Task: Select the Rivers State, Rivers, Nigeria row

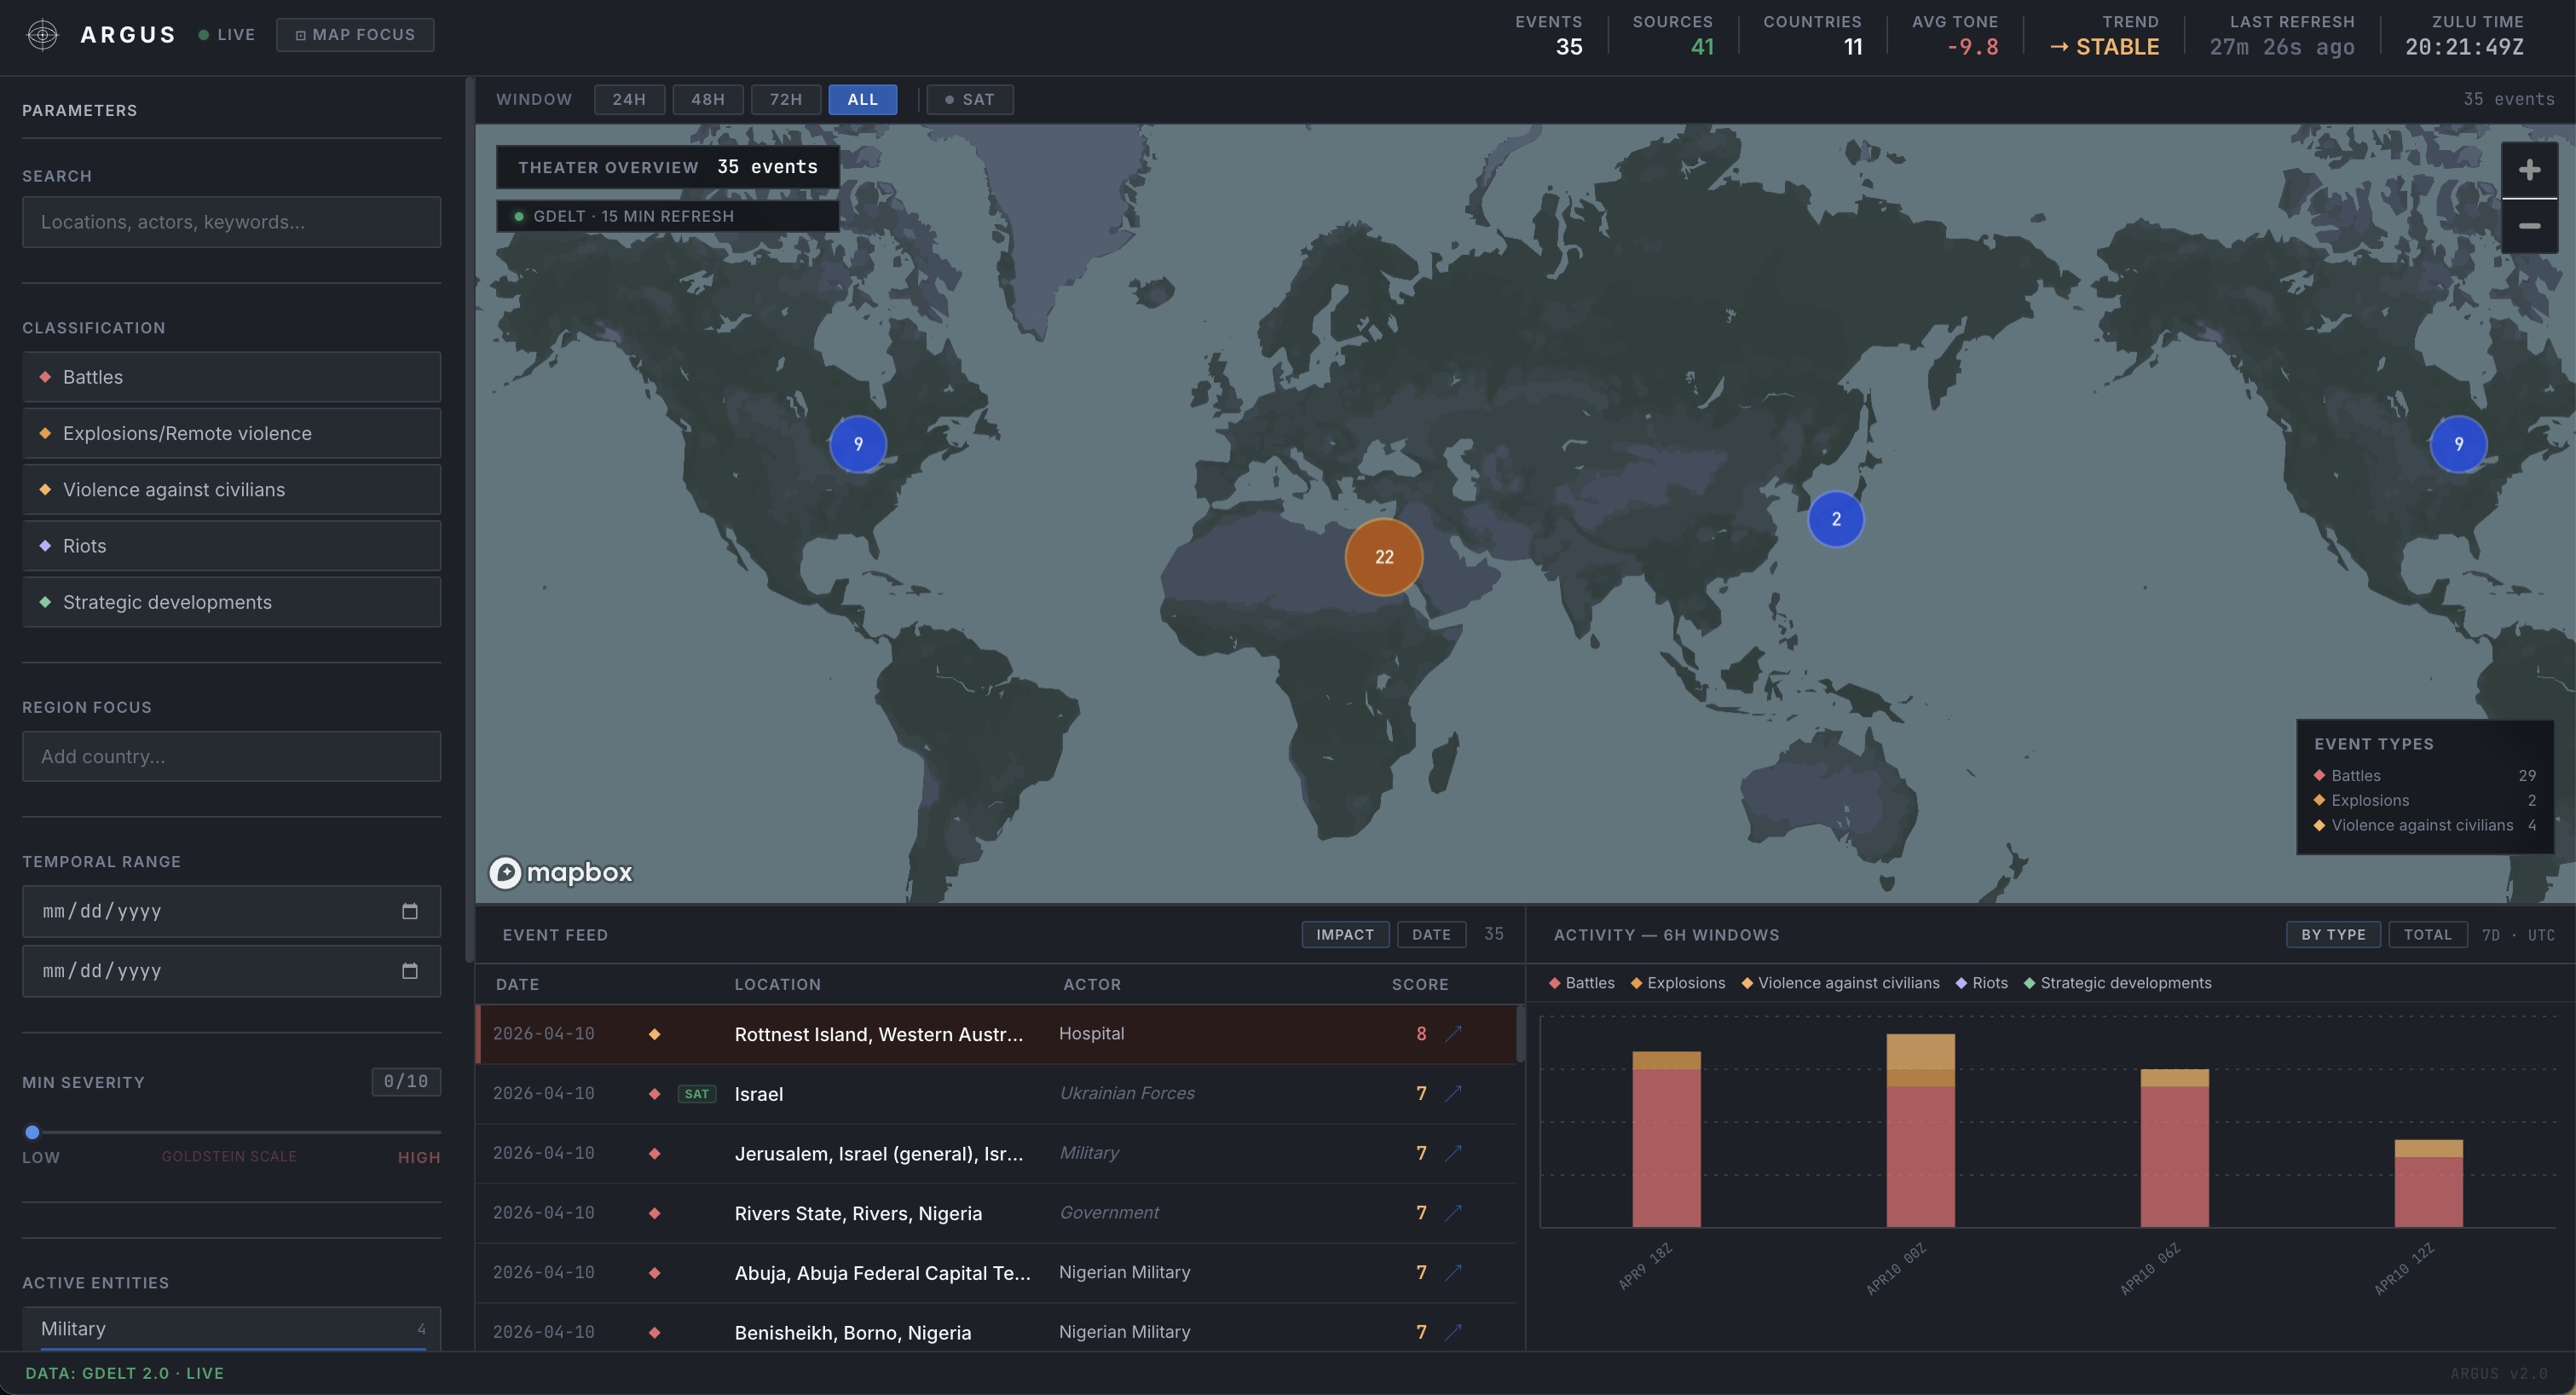Action: (996, 1213)
